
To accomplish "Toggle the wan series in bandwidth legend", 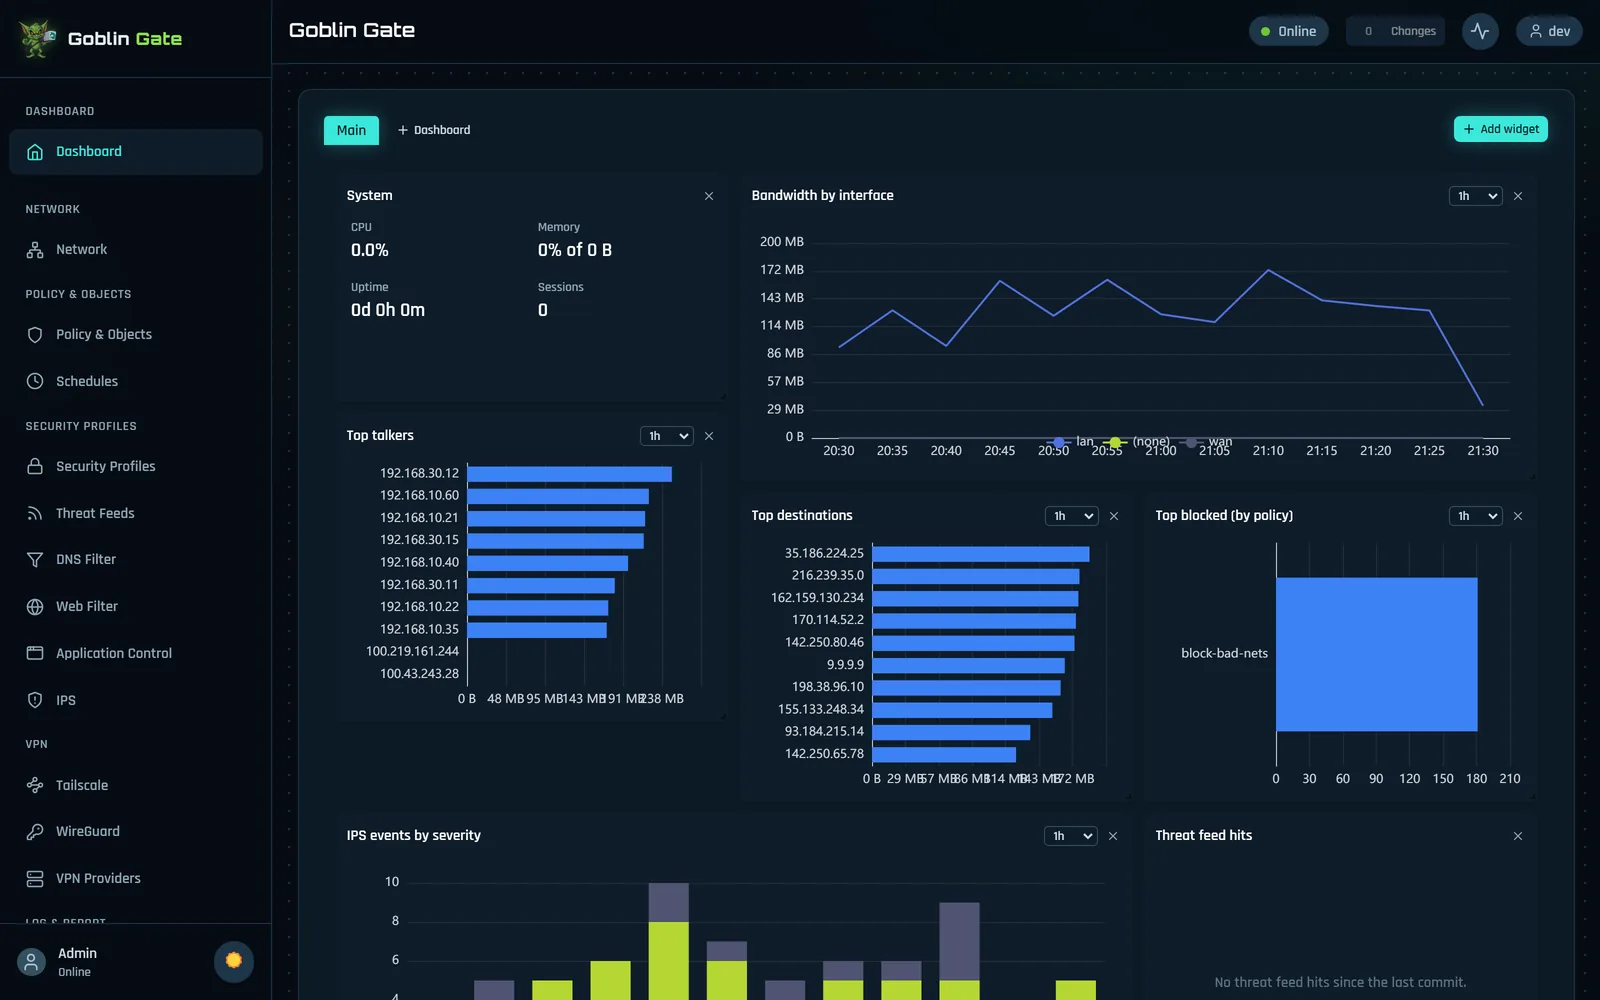I will 1205,441.
